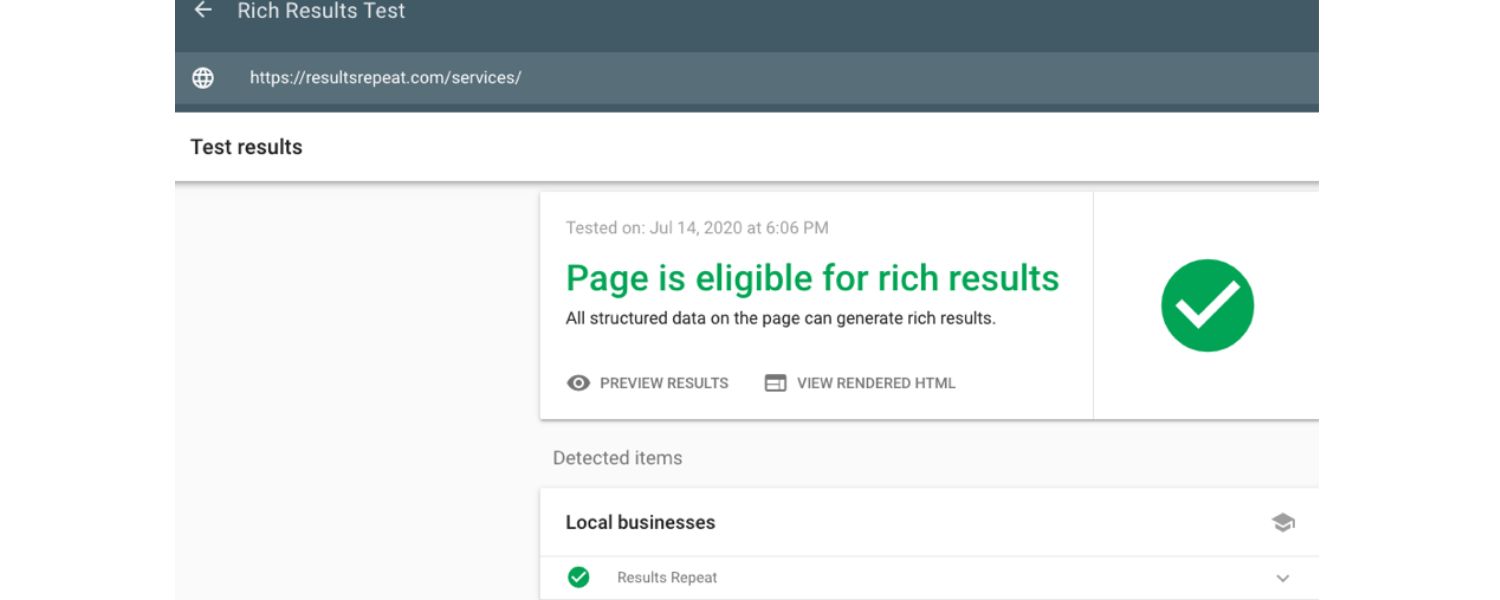
Task: Click the graduation cap learn-more icon
Action: coord(1282,523)
